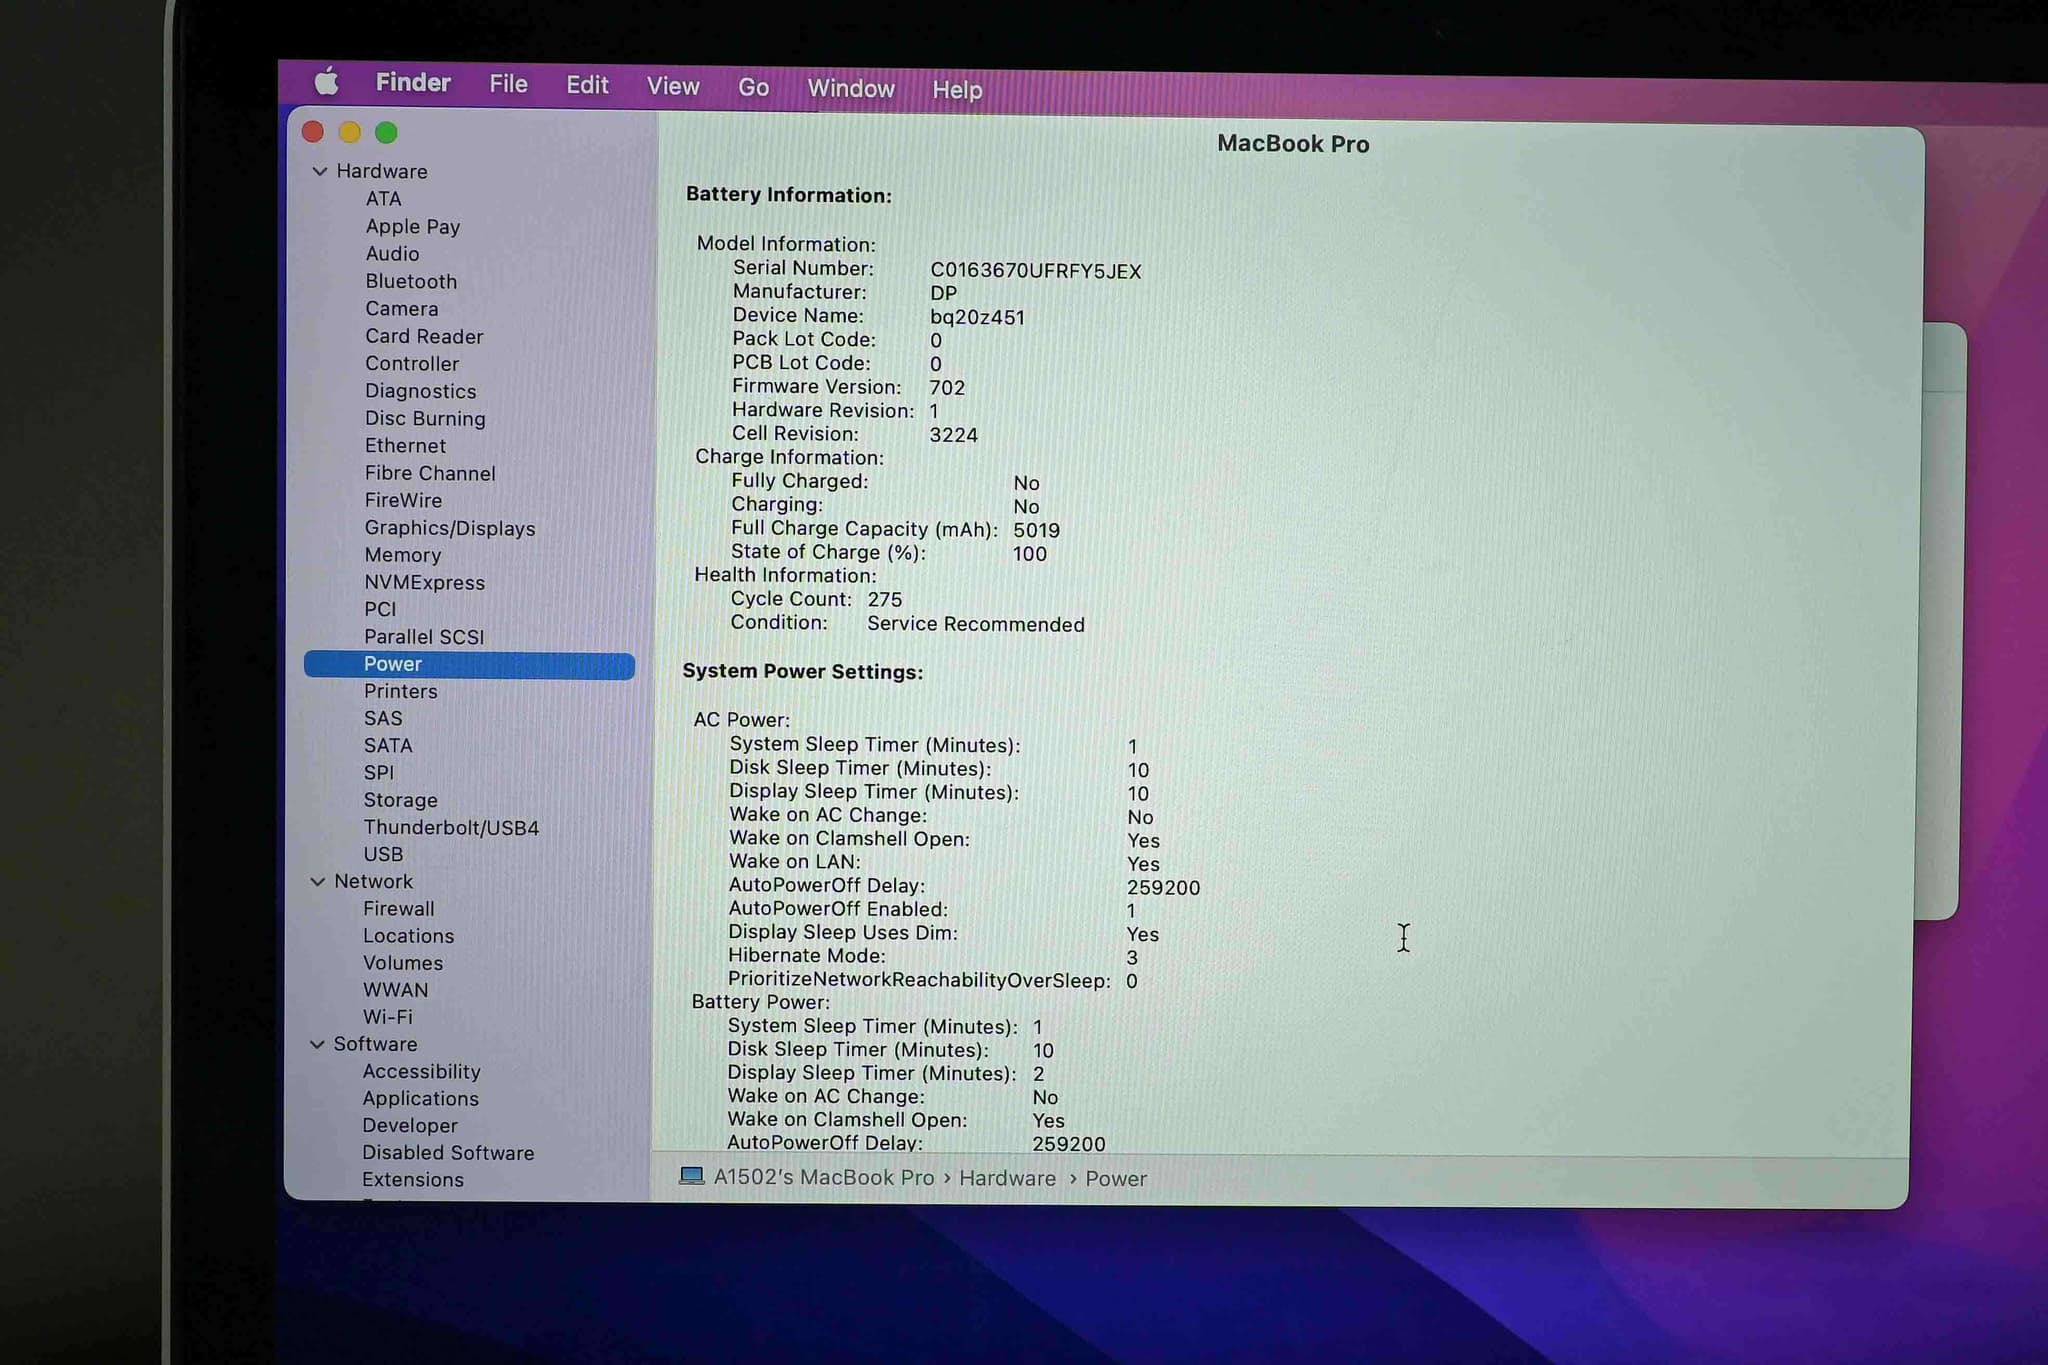Screen dimensions: 2048x1365
Task: Click Hardware in the path bar
Action: (x=1007, y=1179)
